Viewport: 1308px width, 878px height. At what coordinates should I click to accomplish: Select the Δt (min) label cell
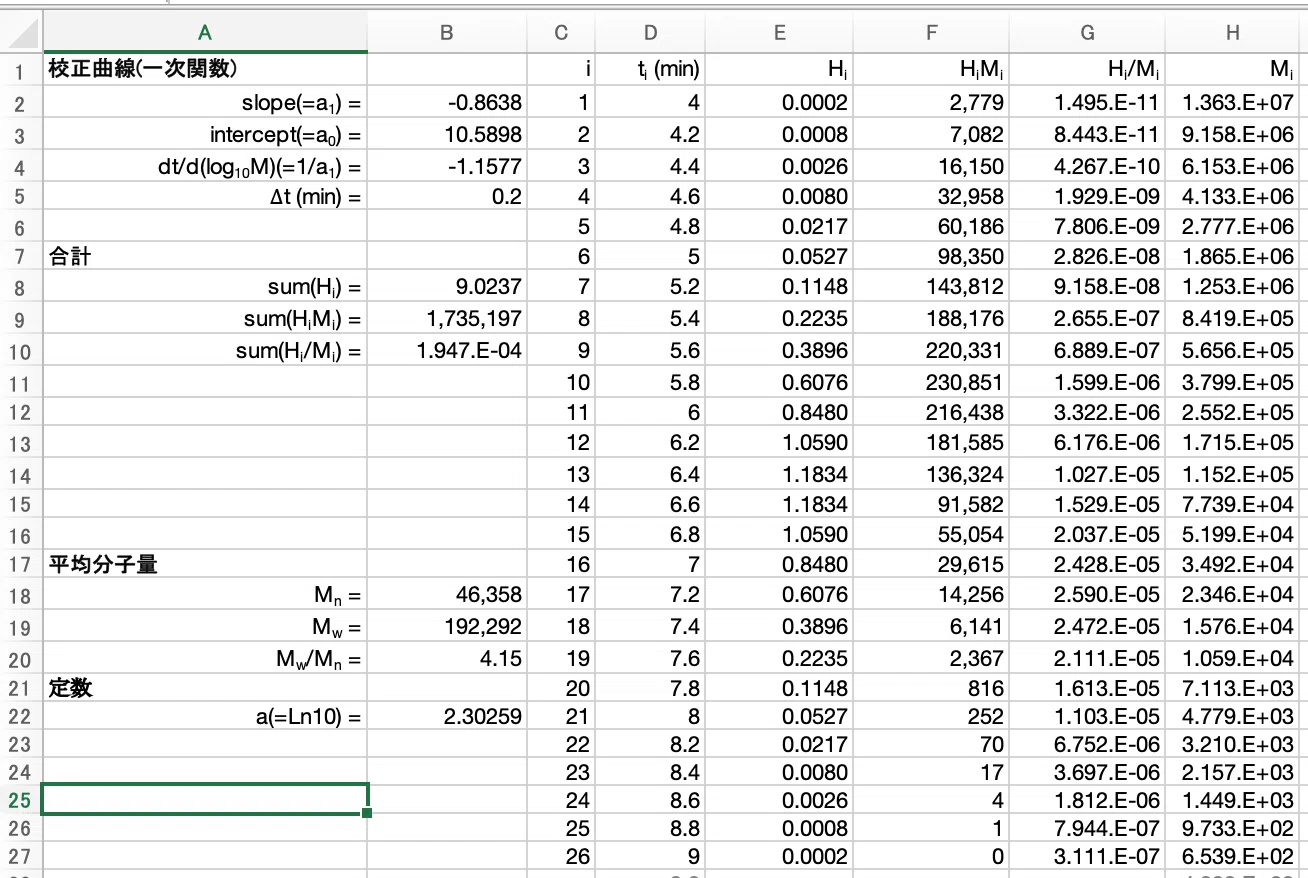click(x=205, y=197)
